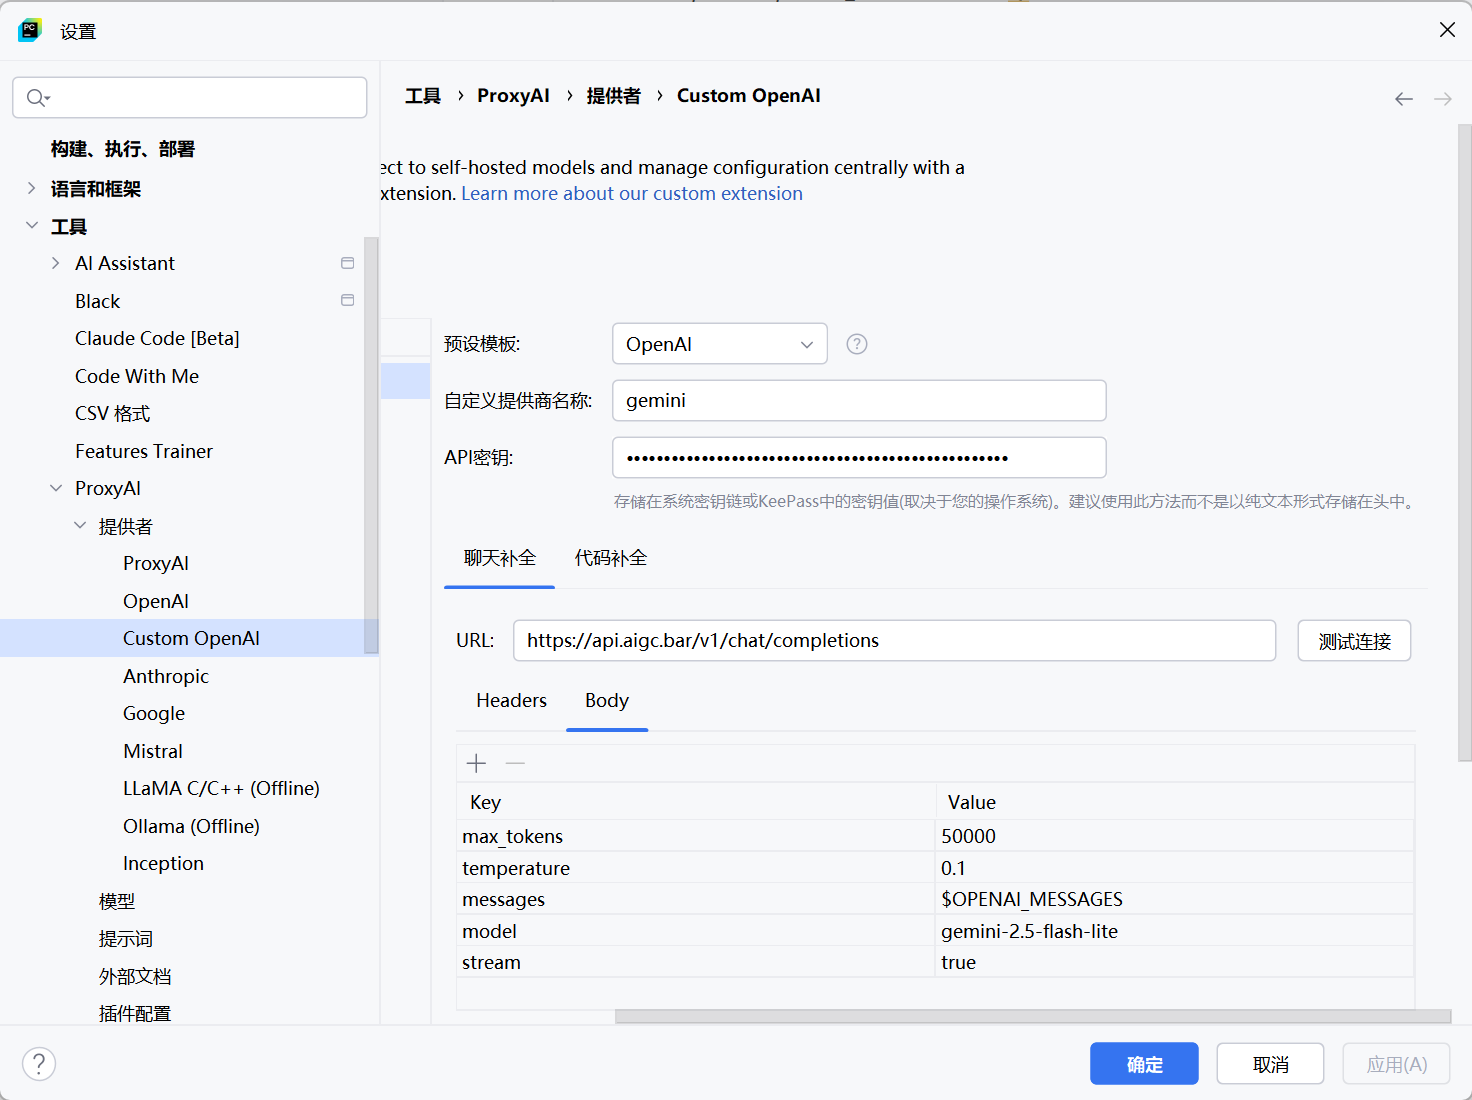The height and width of the screenshot is (1100, 1472).
Task: Click the project-level icon beside AI Assistant
Action: [x=347, y=263]
